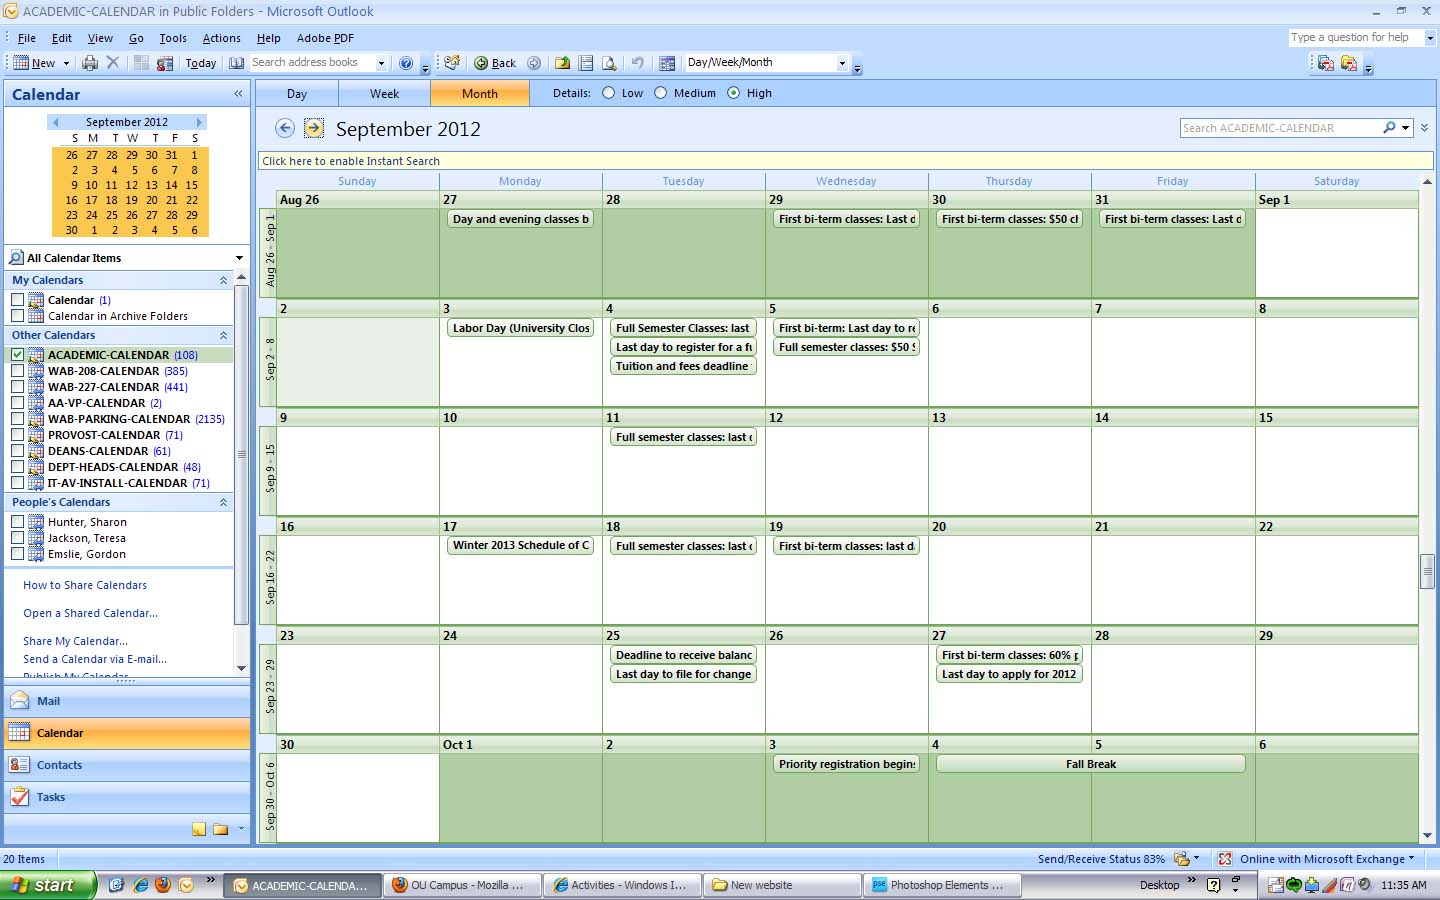Delete the selected item using the X icon
This screenshot has height=900, width=1440.
point(112,62)
